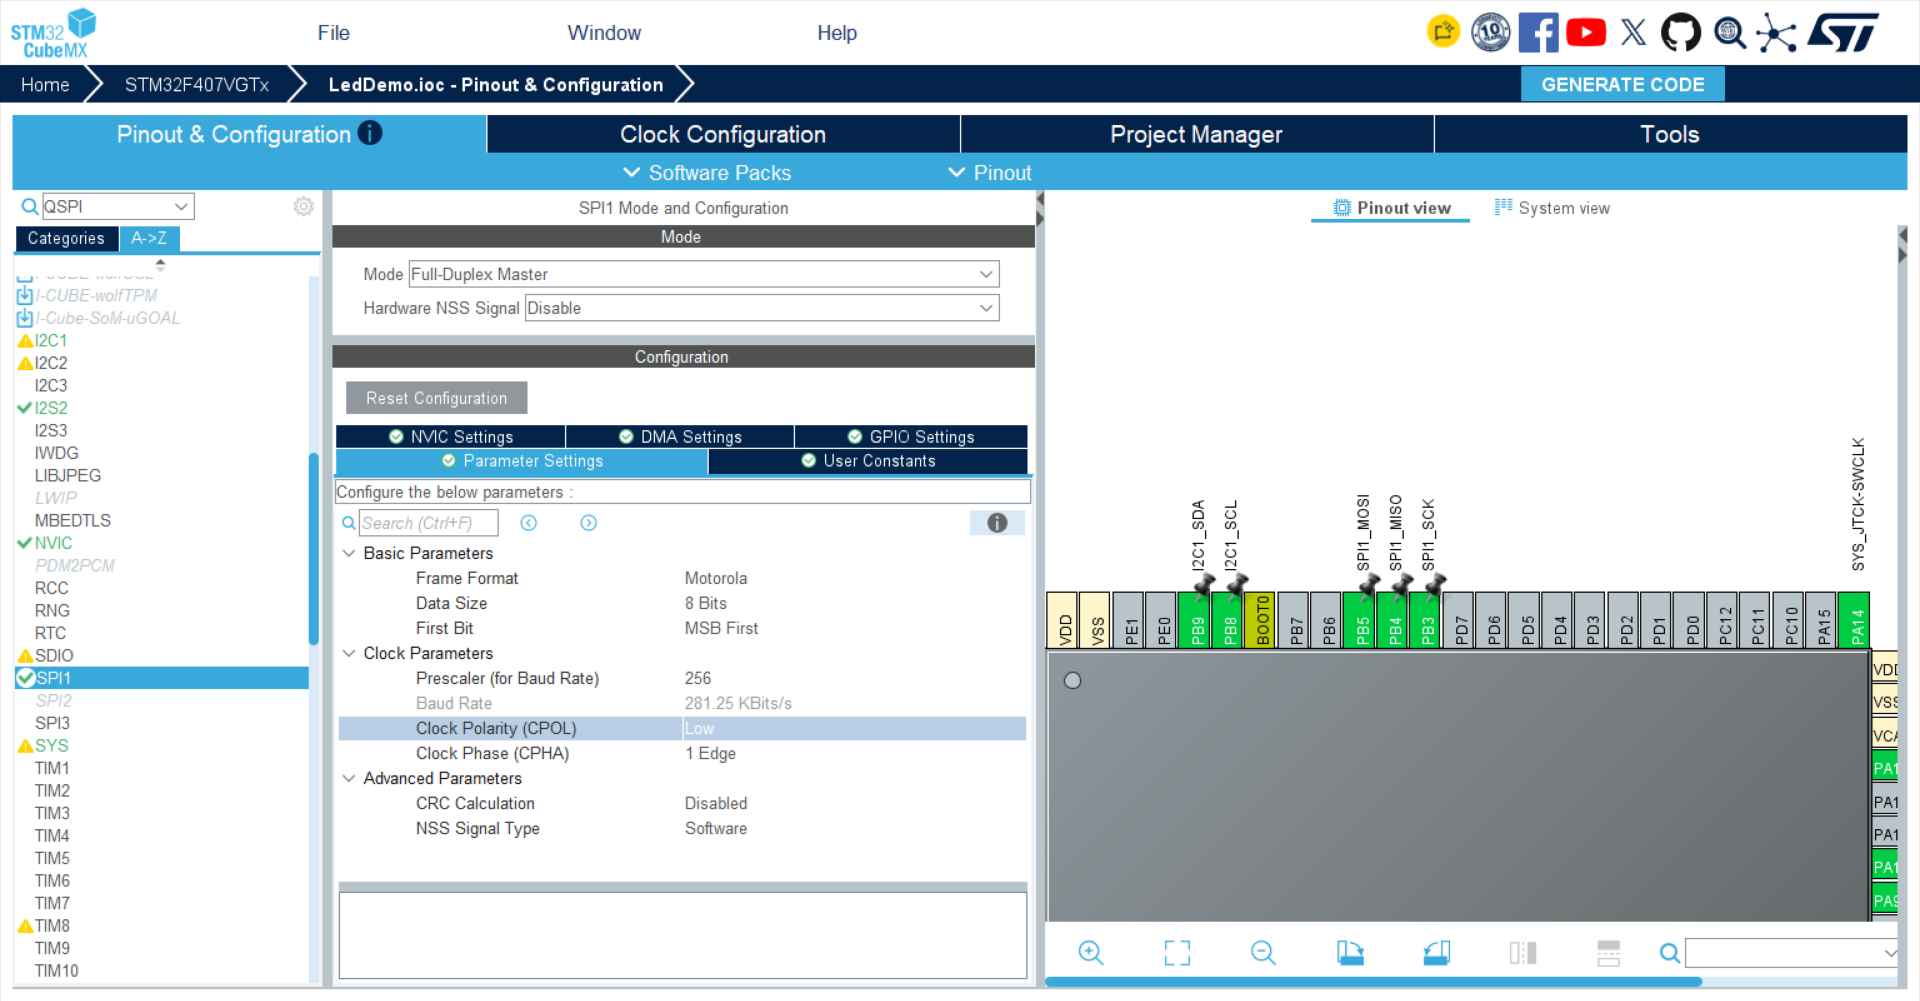Open the GitHub icon link
This screenshot has height=1001, width=1920.
pyautogui.click(x=1680, y=33)
